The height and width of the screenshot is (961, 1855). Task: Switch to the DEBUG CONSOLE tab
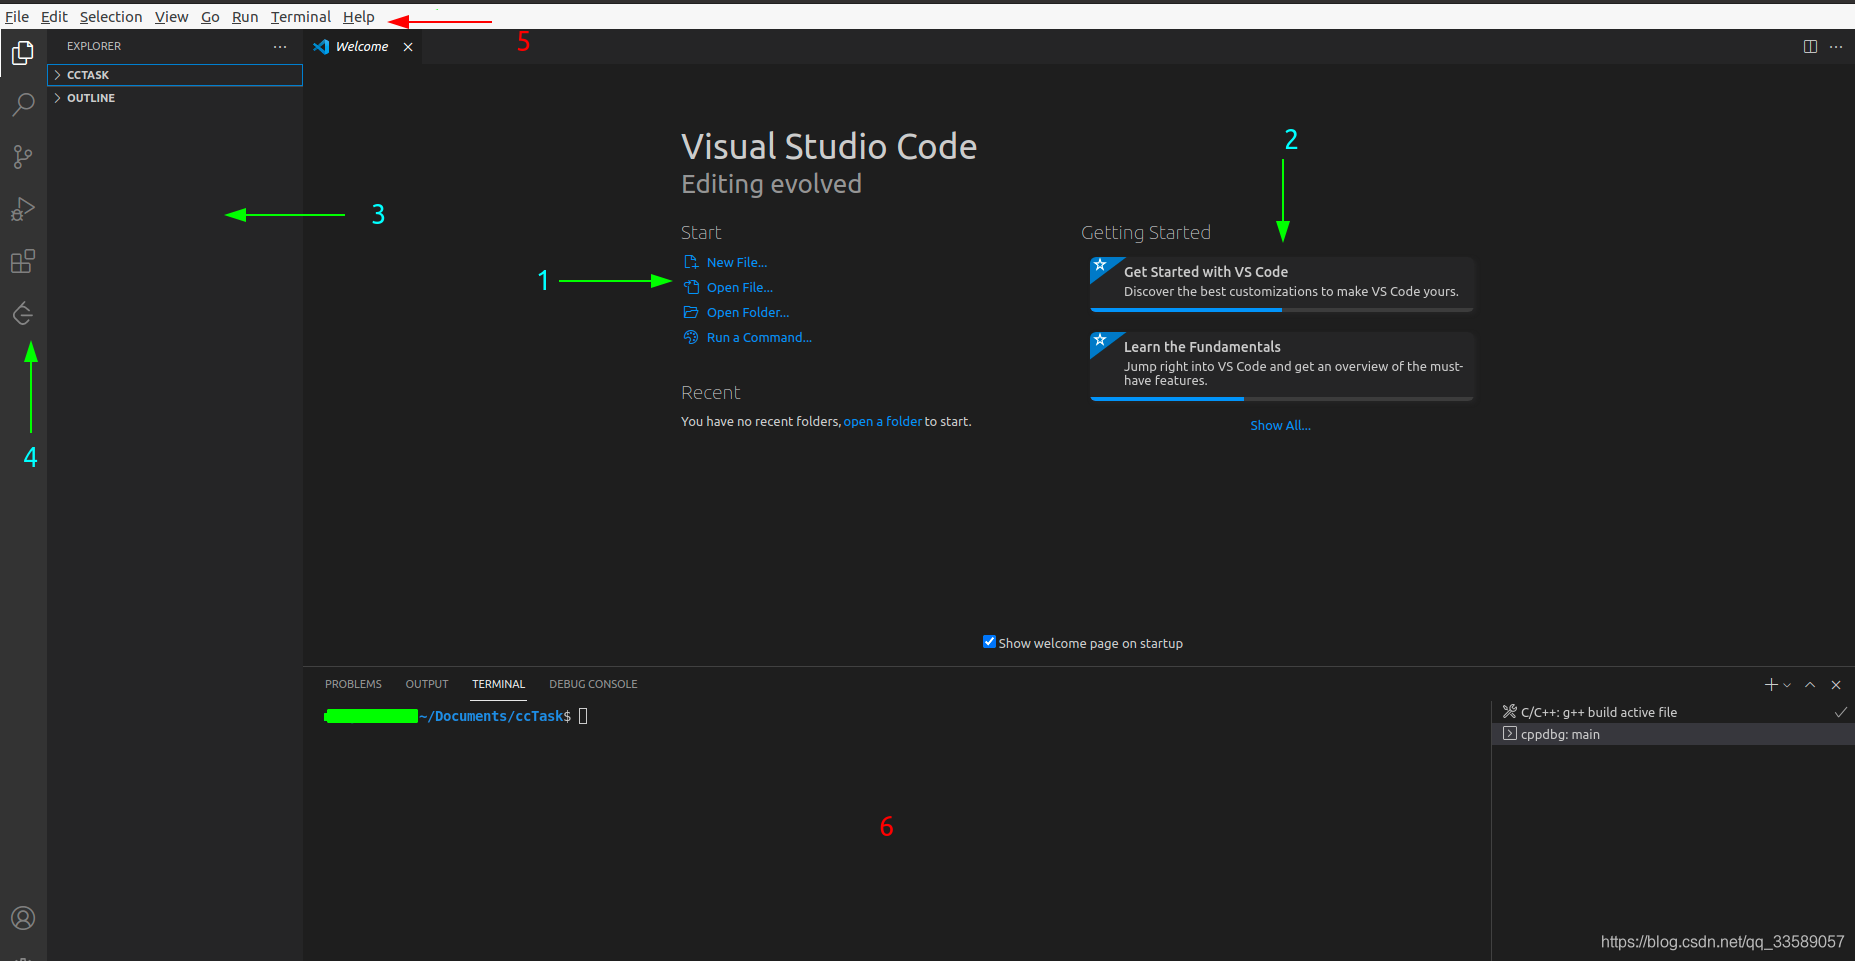[x=593, y=685]
